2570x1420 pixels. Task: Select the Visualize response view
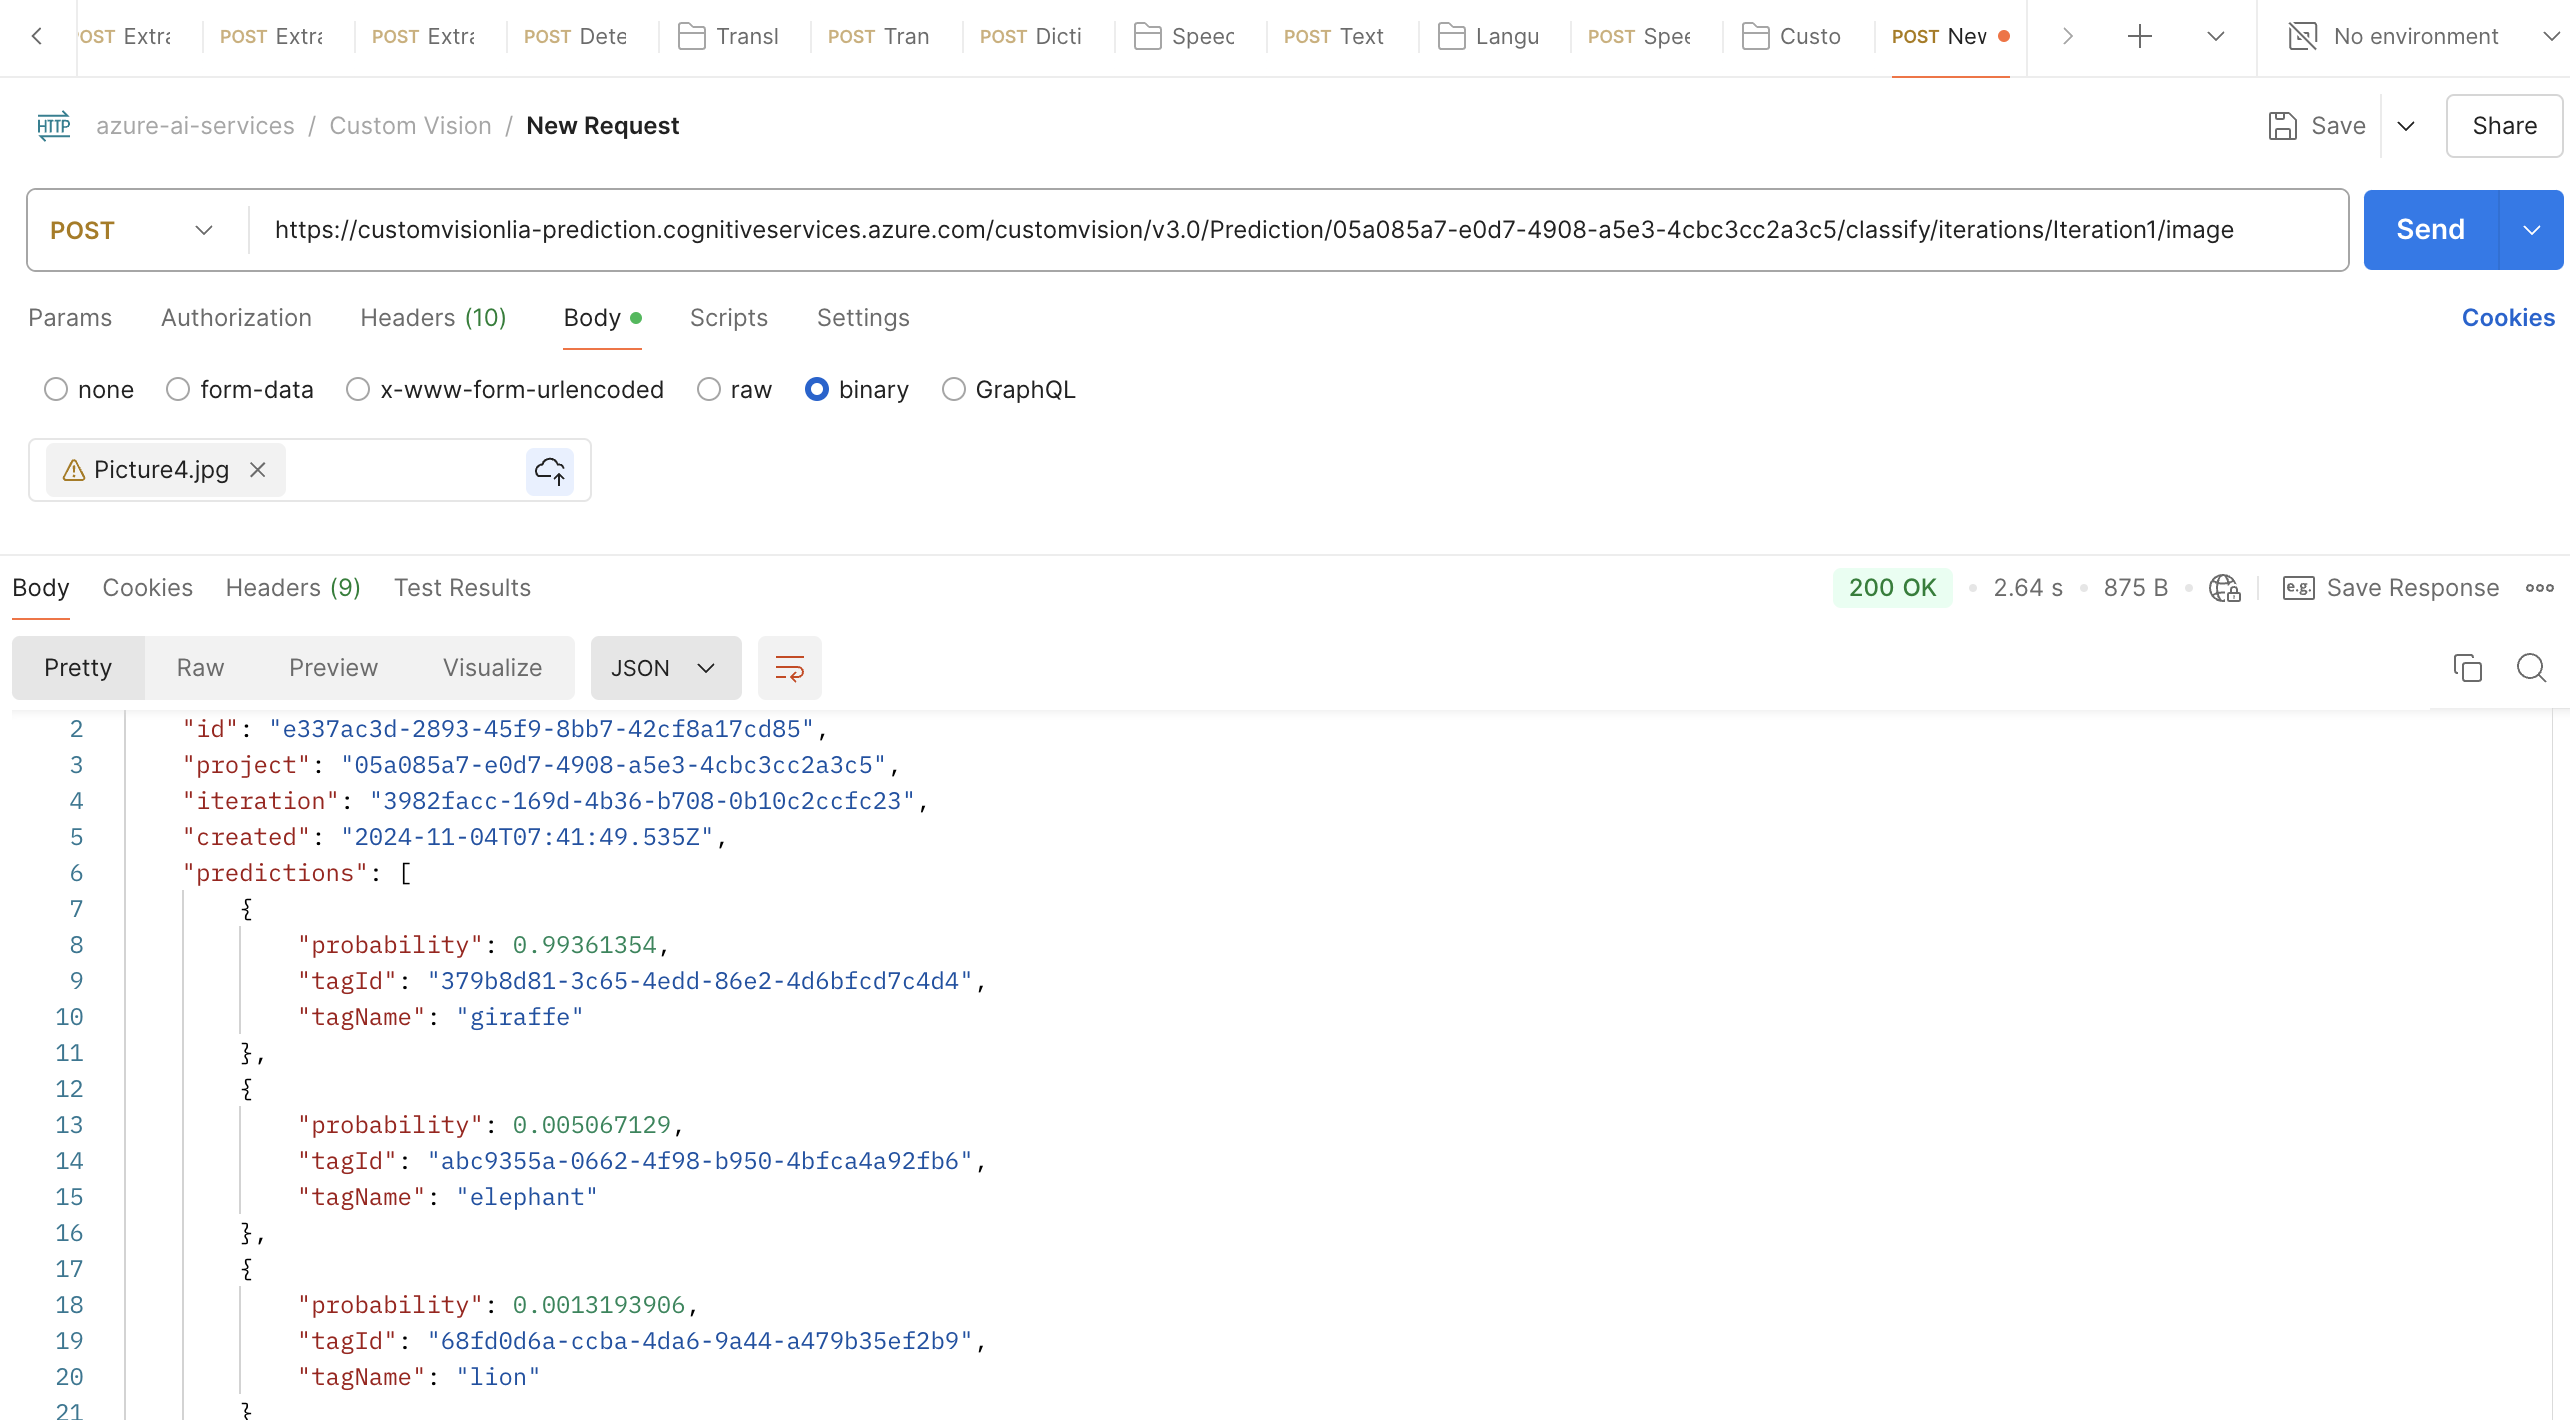pos(492,668)
